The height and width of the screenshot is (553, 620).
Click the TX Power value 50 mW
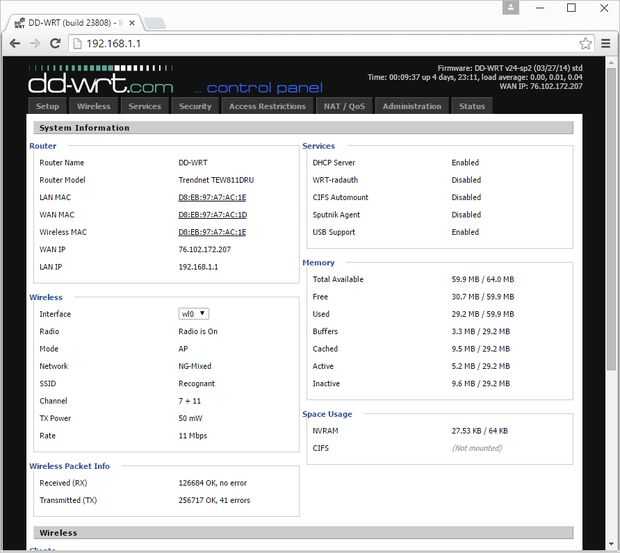(x=190, y=418)
